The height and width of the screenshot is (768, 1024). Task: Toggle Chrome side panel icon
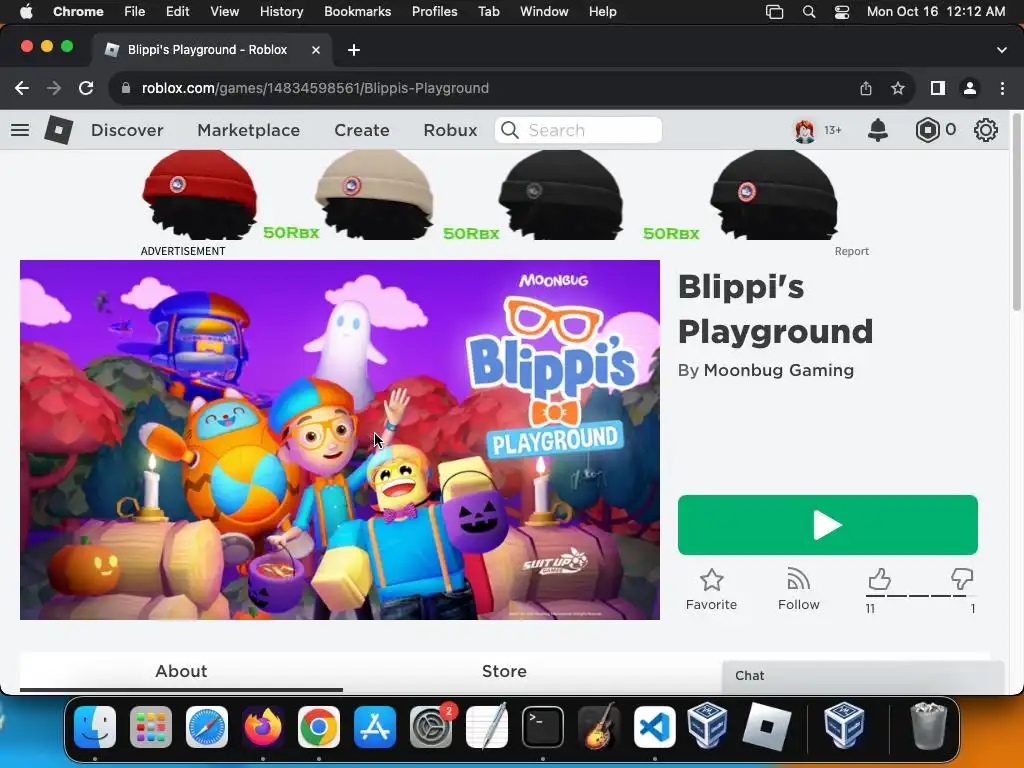pos(938,88)
